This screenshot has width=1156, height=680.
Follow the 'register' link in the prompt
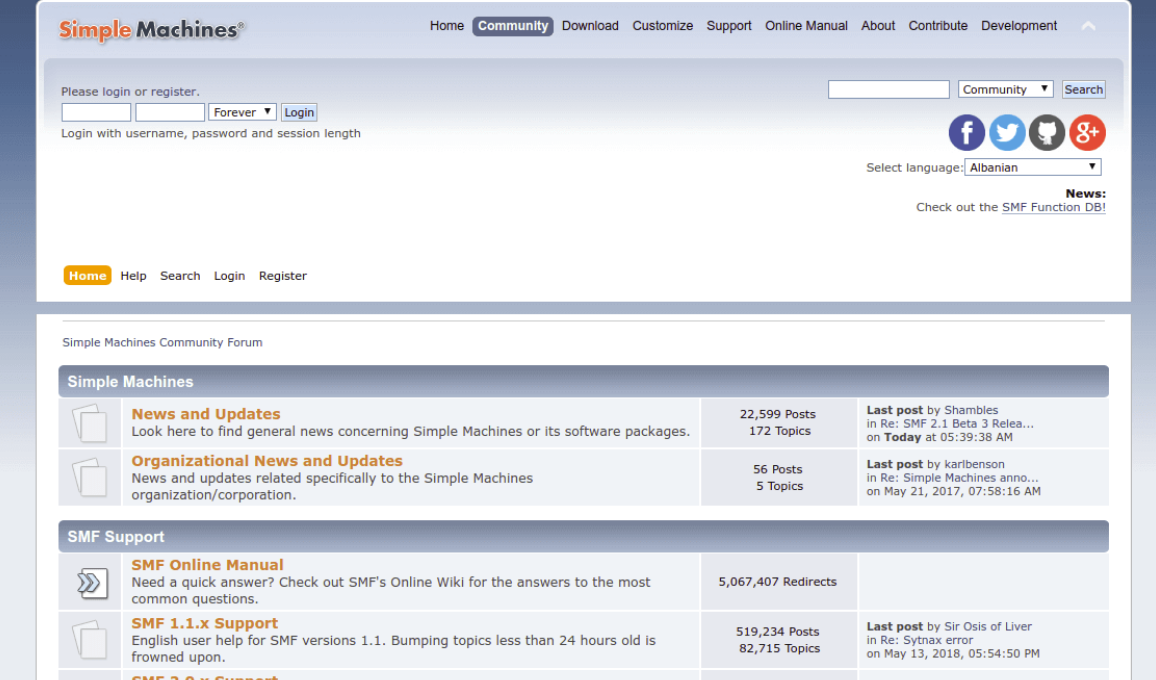coord(173,91)
